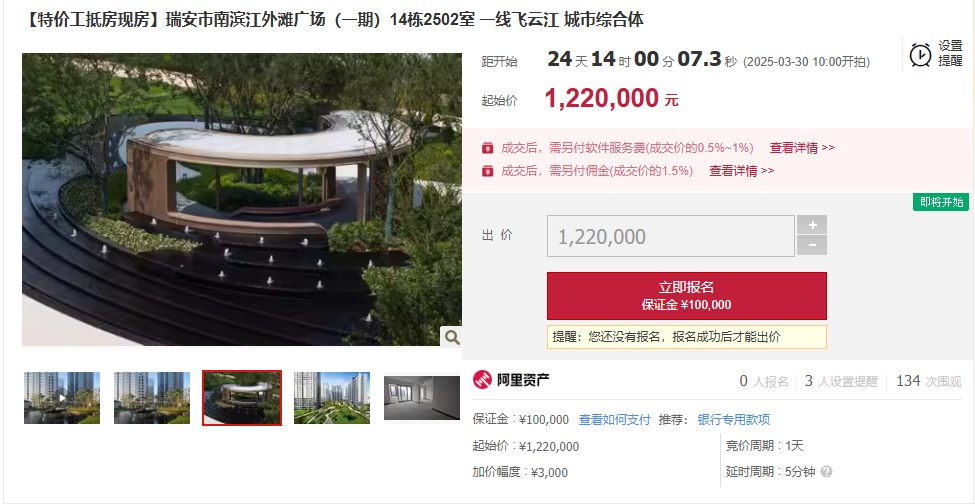This screenshot has height=504, width=975.
Task: Click the 设置提醒 text label
Action: point(950,54)
